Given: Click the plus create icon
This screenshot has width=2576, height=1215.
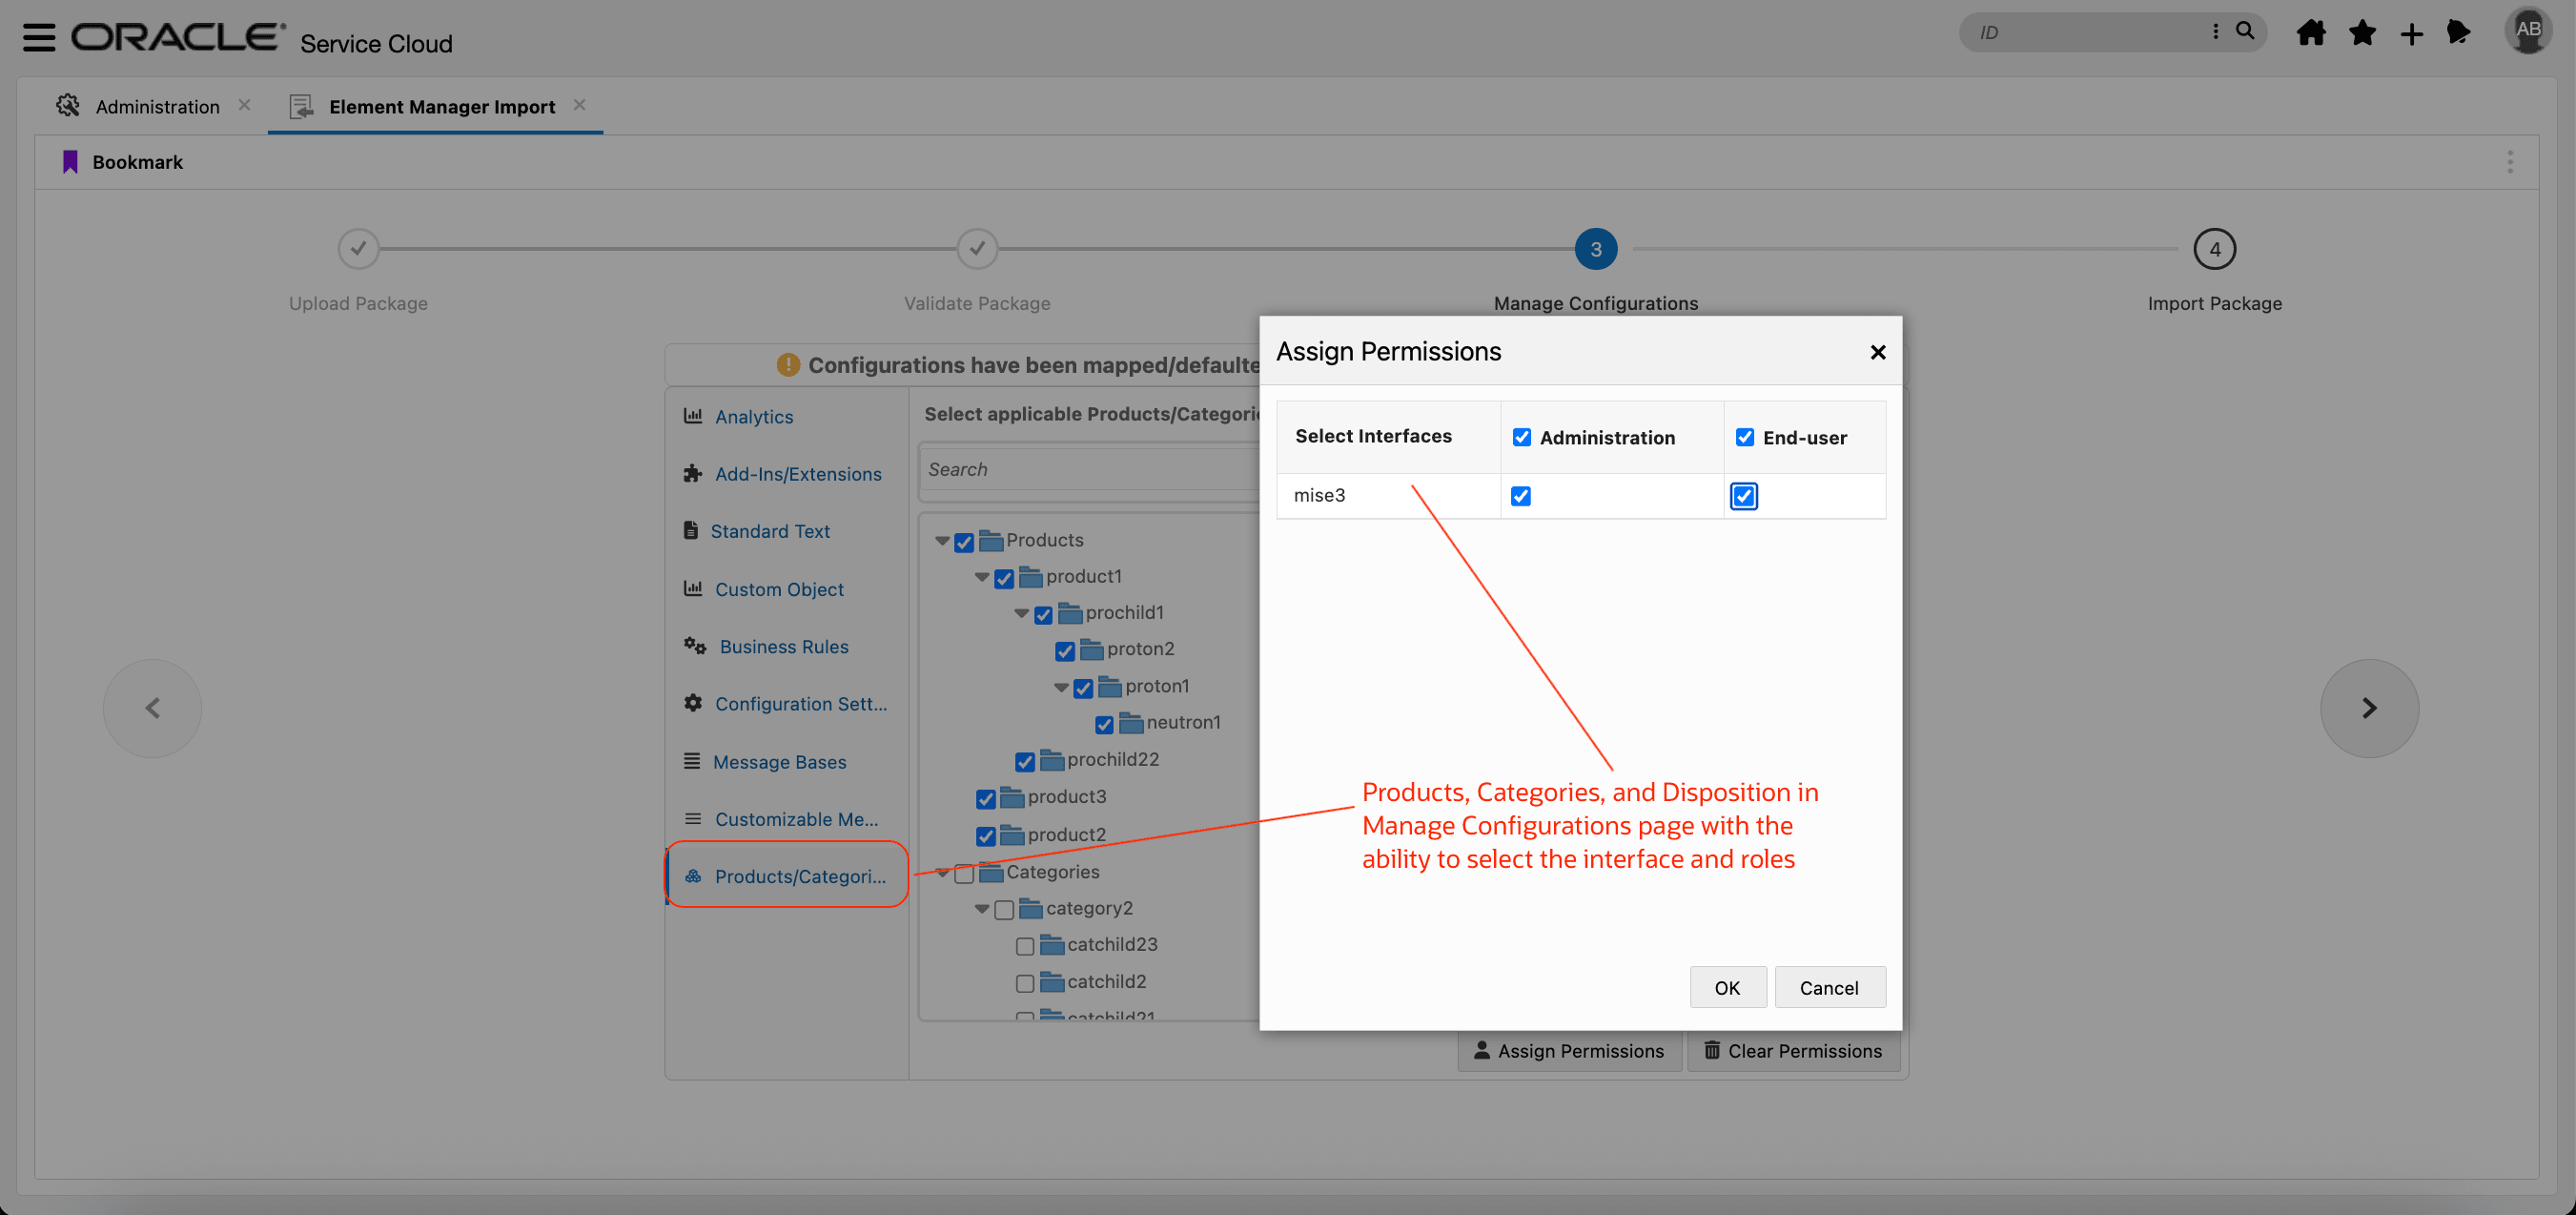Looking at the screenshot, I should (x=2411, y=35).
